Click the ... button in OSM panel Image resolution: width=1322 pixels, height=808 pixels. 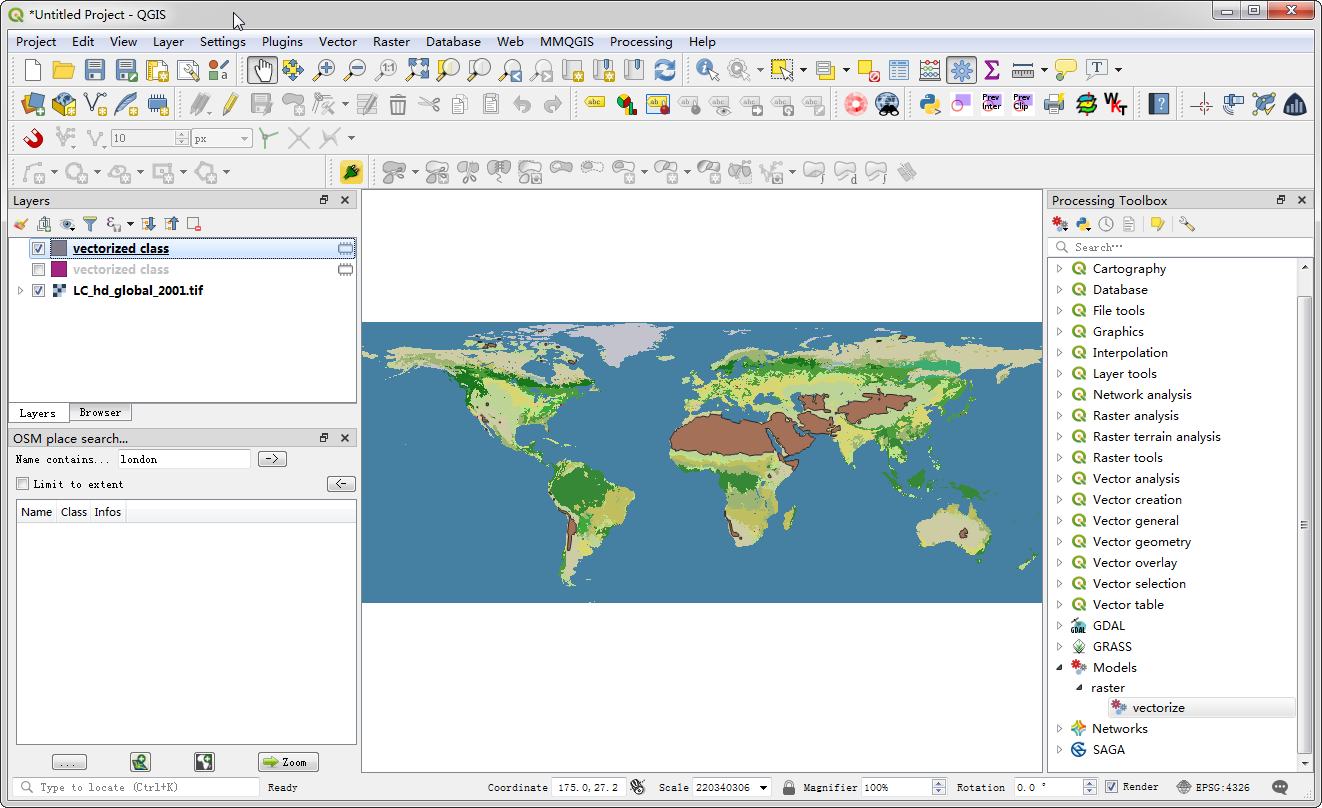[69, 762]
